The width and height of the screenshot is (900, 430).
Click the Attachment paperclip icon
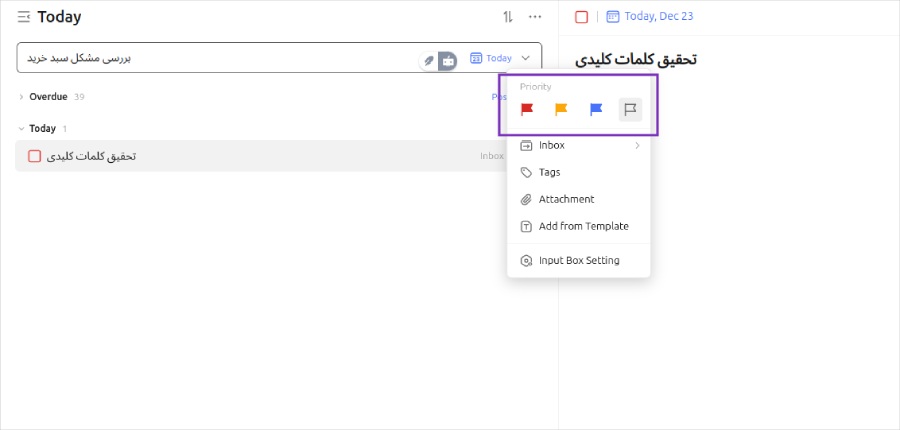526,199
